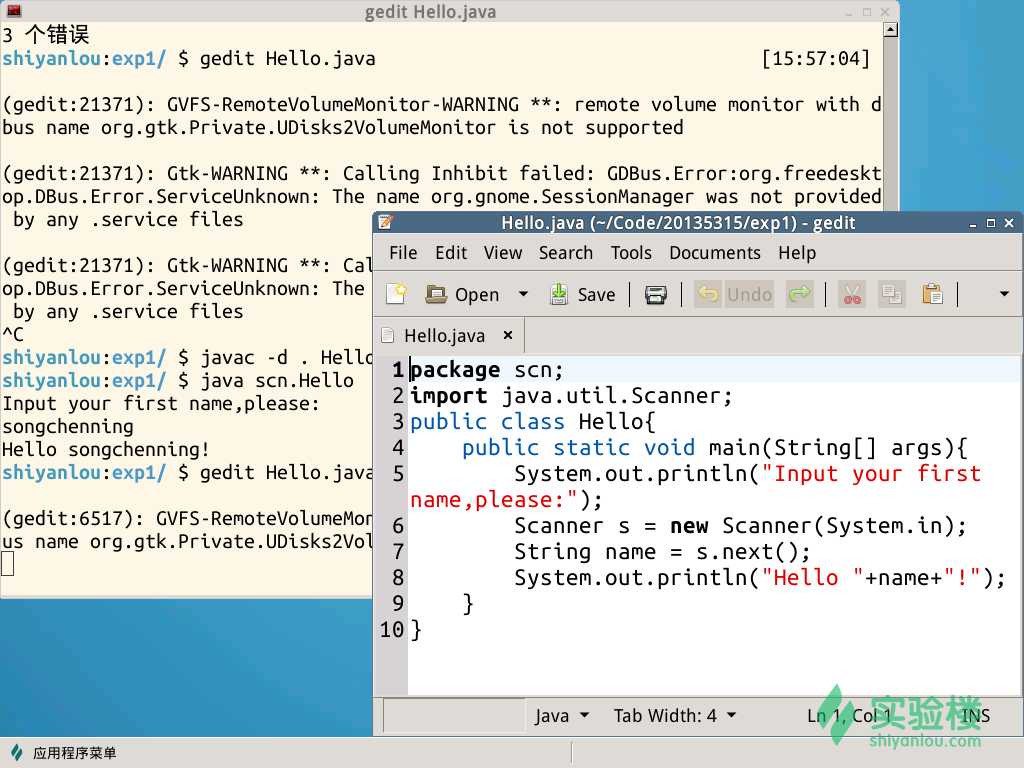Click 'public class Hello{' code line
Image resolution: width=1024 pixels, height=768 pixels.
tap(532, 422)
